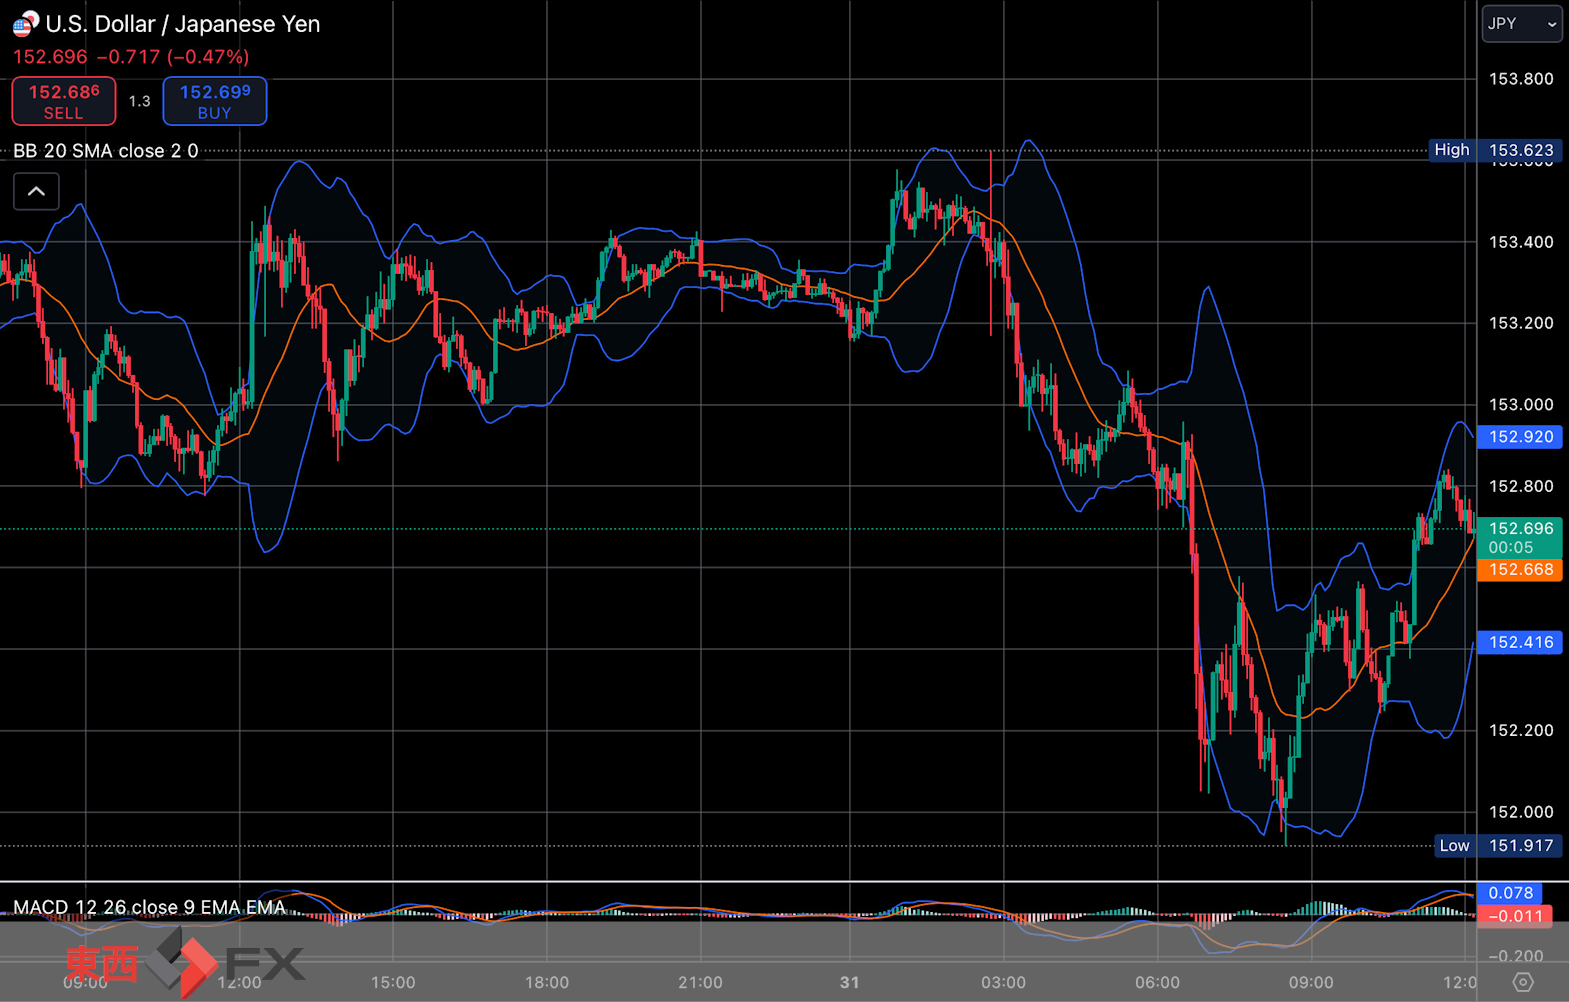Click the blue 152.416 lower band tag

[1519, 642]
